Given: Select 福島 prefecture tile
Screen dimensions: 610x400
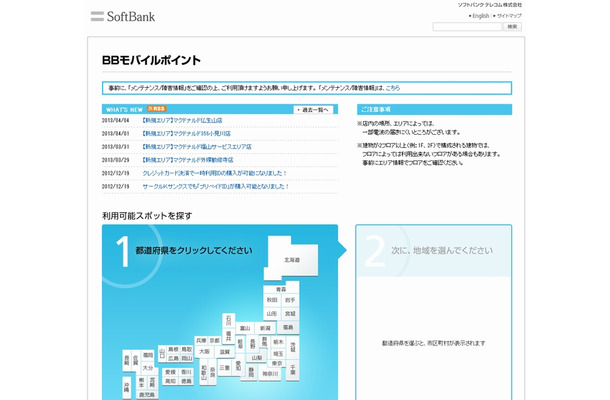Looking at the screenshot, I should [x=288, y=327].
